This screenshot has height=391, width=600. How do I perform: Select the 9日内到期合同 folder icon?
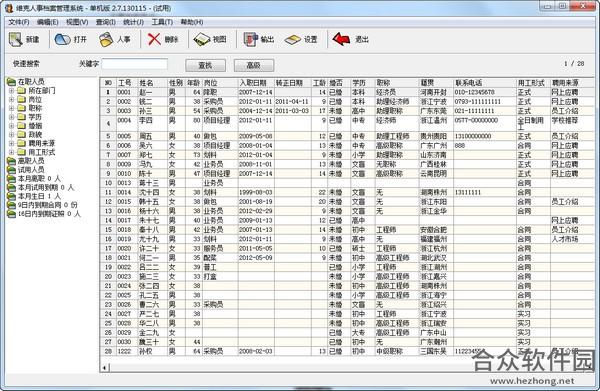pos(11,205)
